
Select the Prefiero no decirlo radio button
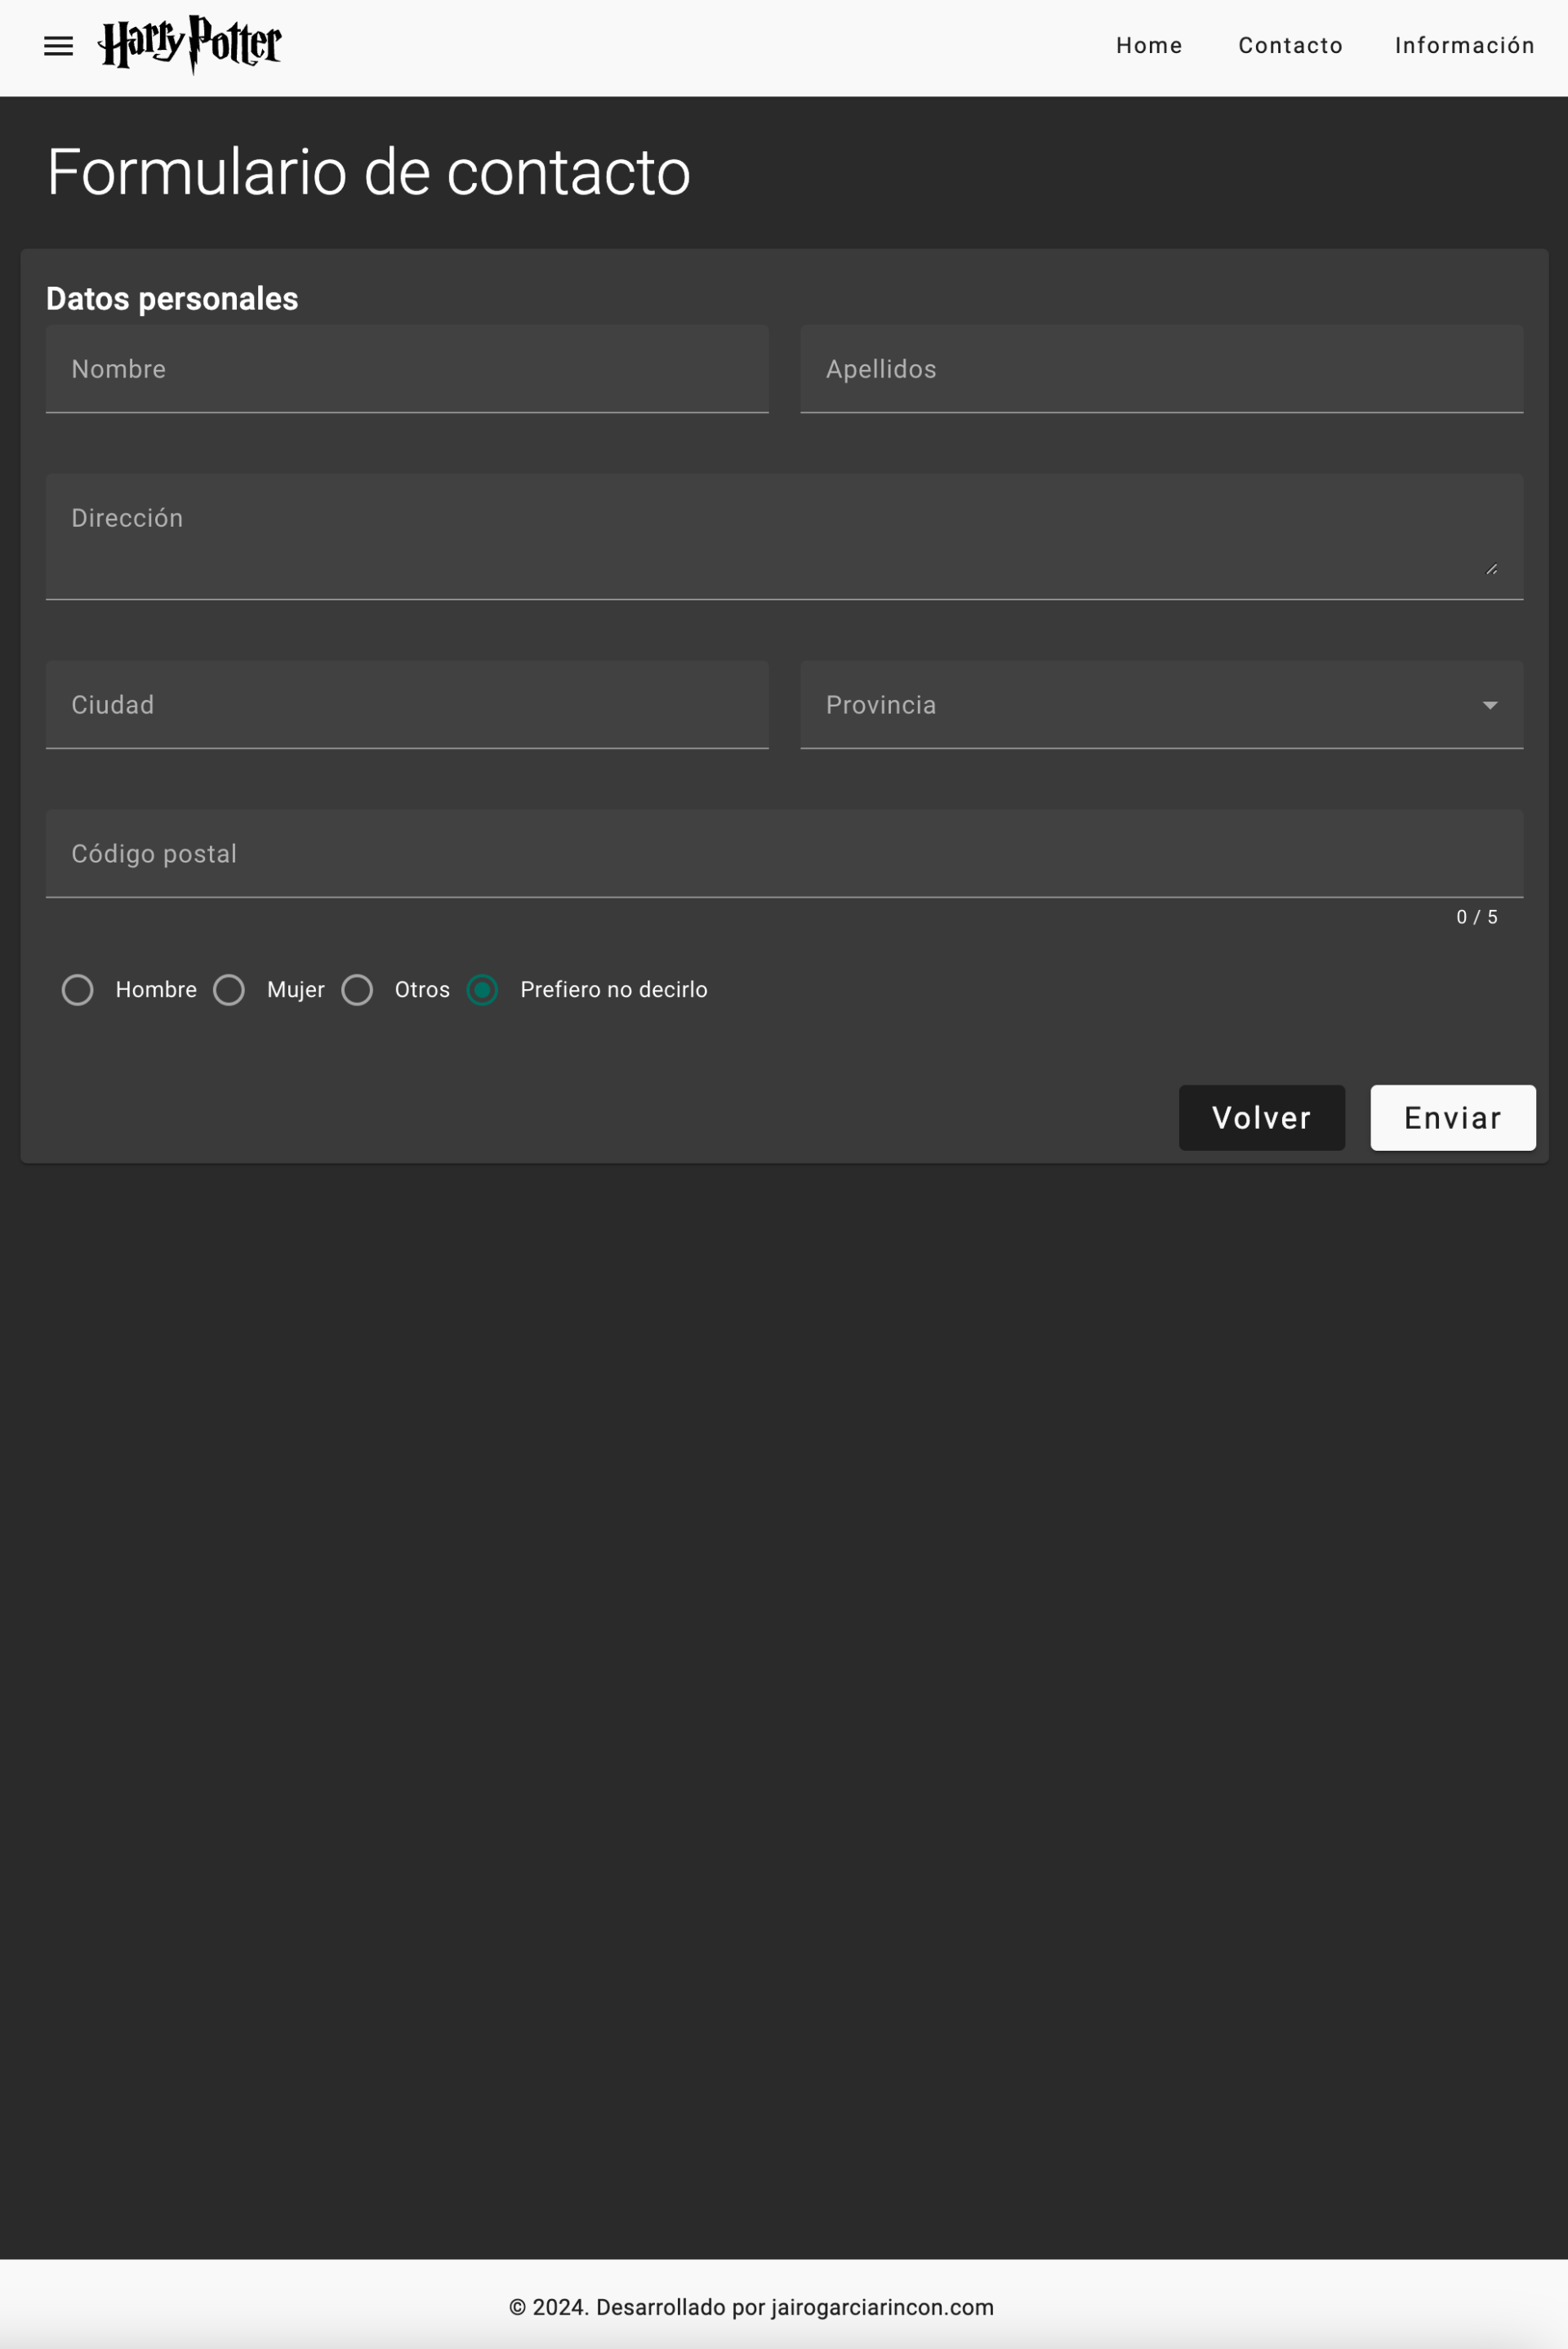(x=482, y=989)
